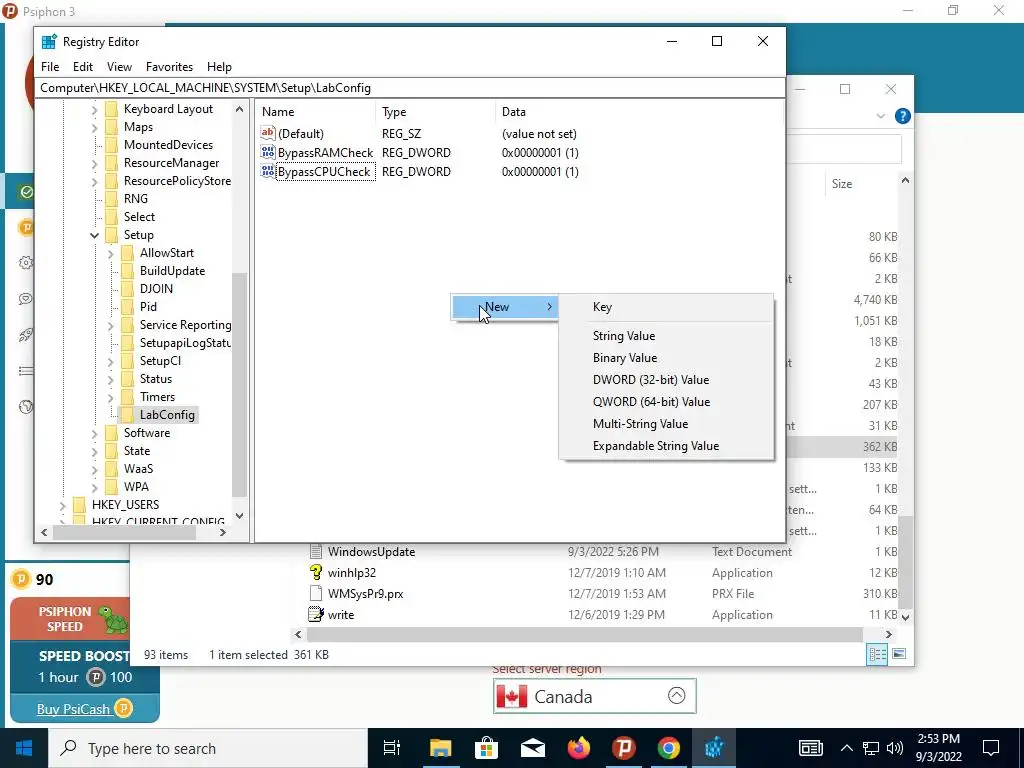
Task: Select winhlp32 application in File Explorer
Action: 352,573
